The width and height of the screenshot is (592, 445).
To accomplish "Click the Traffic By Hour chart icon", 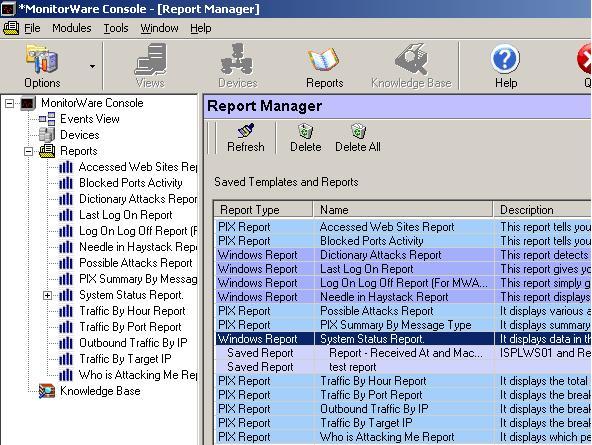I will click(x=66, y=311).
